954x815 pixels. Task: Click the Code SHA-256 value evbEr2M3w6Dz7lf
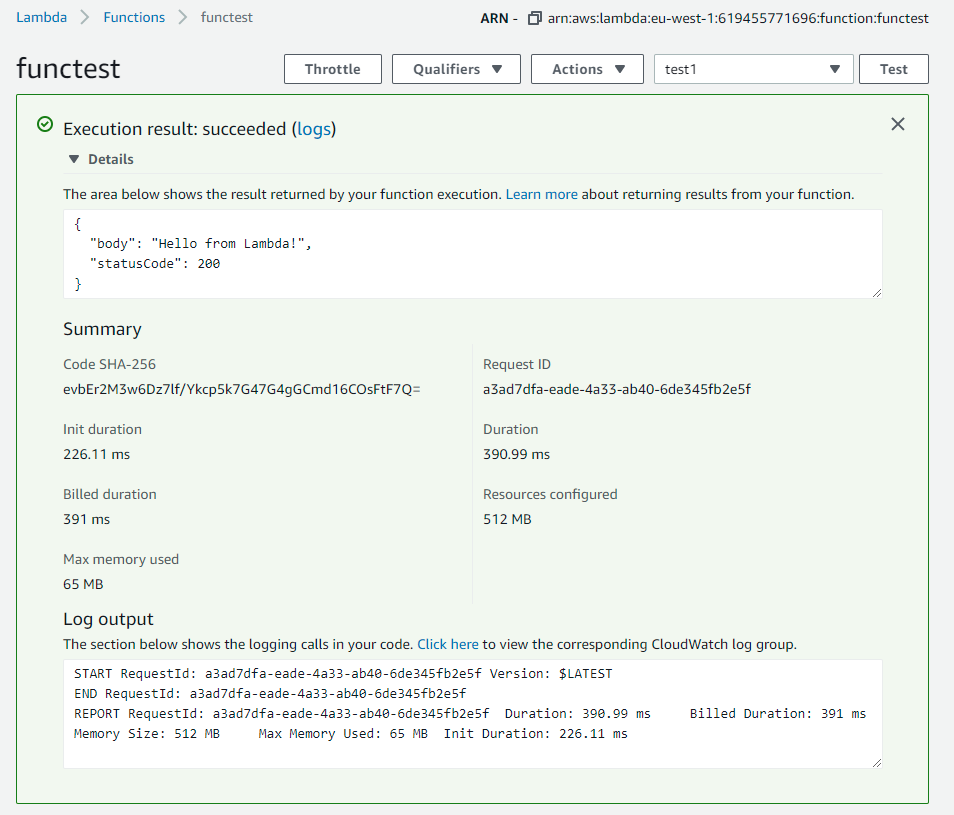(242, 389)
